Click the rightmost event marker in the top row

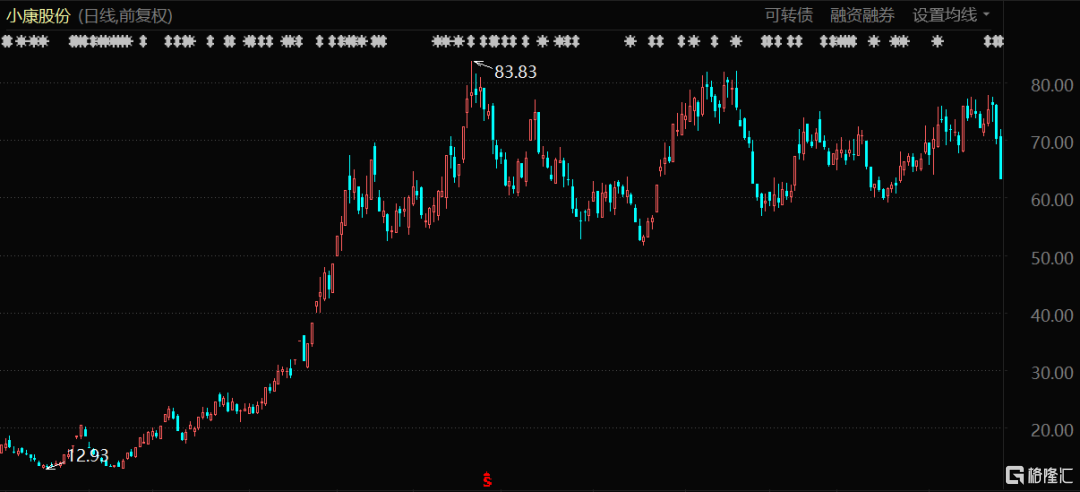point(994,42)
